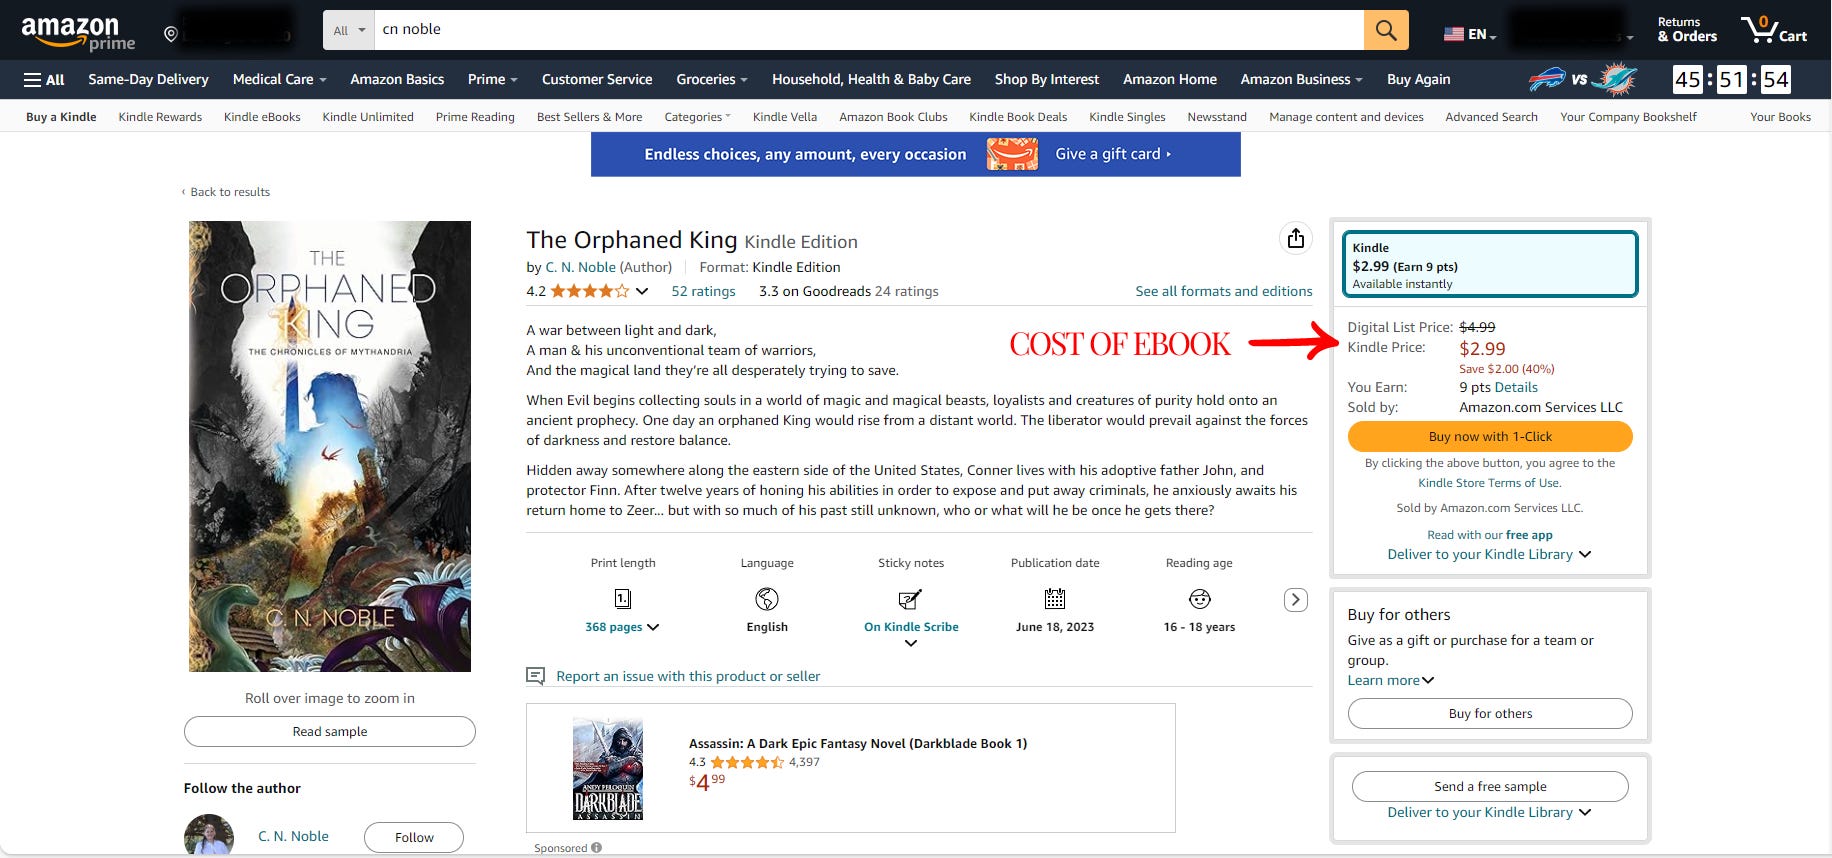Click Send a free sample button
The height and width of the screenshot is (858, 1832).
pos(1490,787)
